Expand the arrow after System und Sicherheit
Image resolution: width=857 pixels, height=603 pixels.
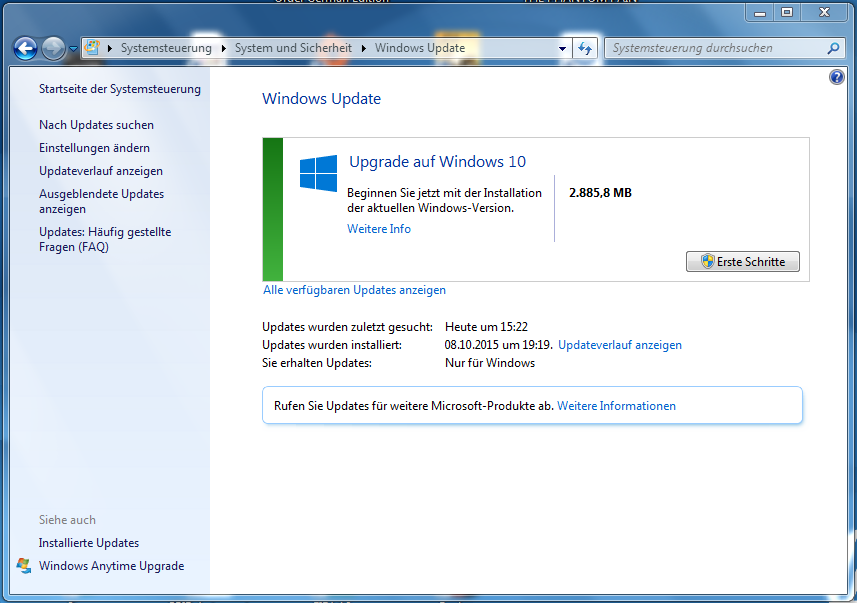(363, 48)
